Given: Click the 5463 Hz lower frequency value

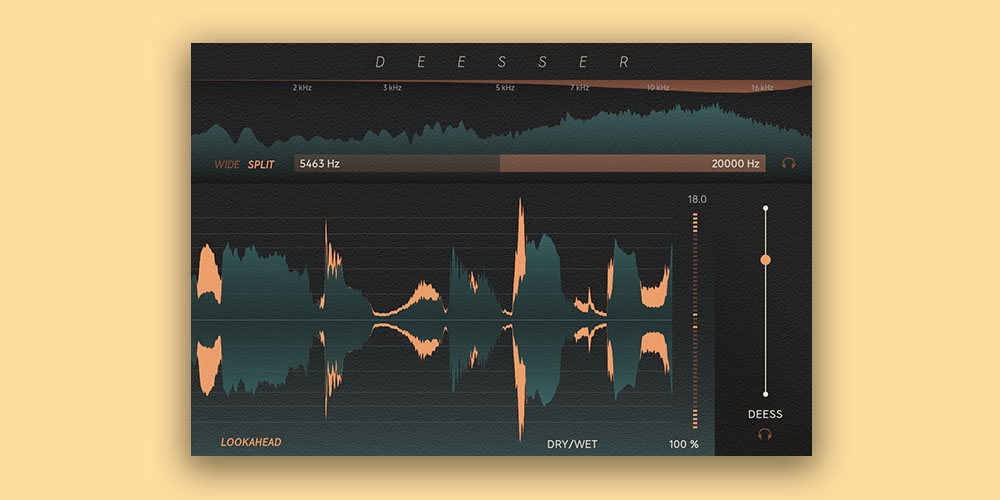Looking at the screenshot, I should click(x=320, y=163).
